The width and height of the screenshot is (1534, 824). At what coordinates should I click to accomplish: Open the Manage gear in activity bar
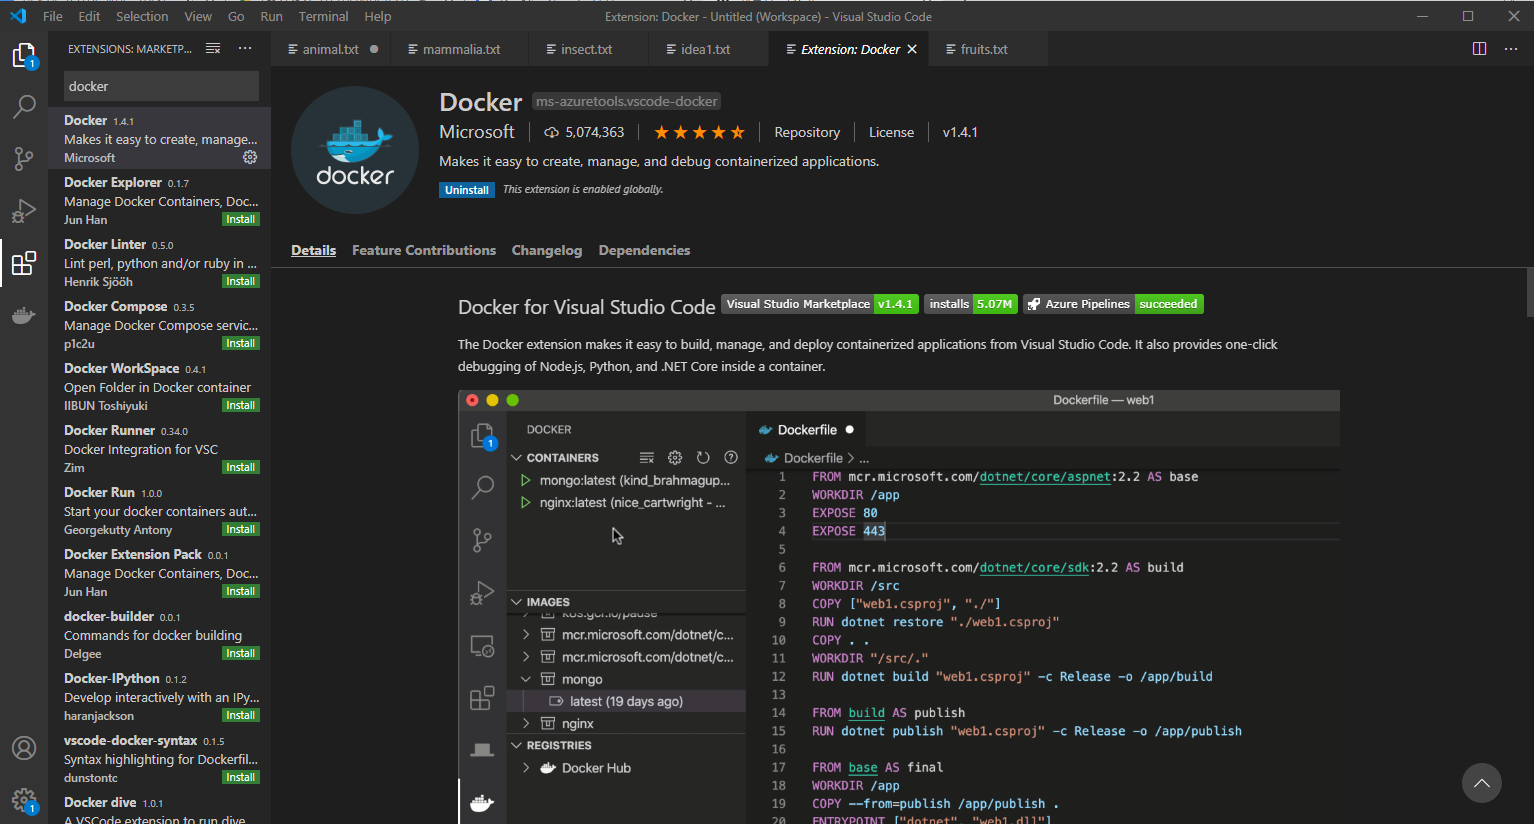tap(24, 800)
